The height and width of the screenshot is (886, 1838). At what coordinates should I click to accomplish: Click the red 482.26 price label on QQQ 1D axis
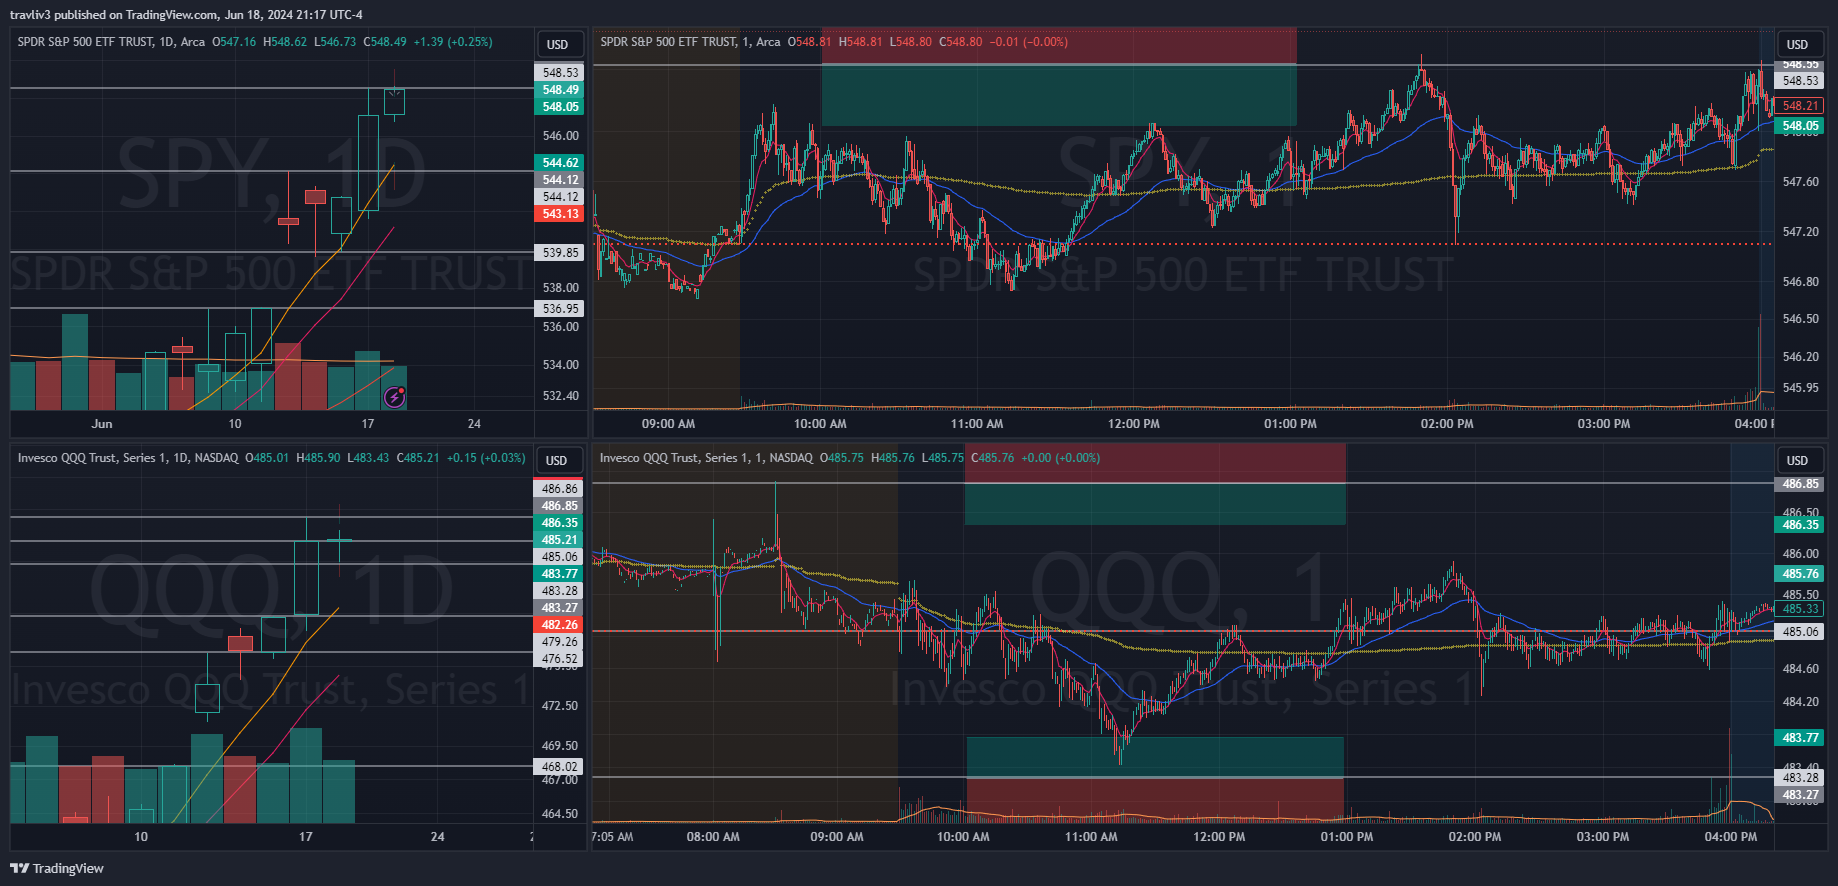(560, 625)
